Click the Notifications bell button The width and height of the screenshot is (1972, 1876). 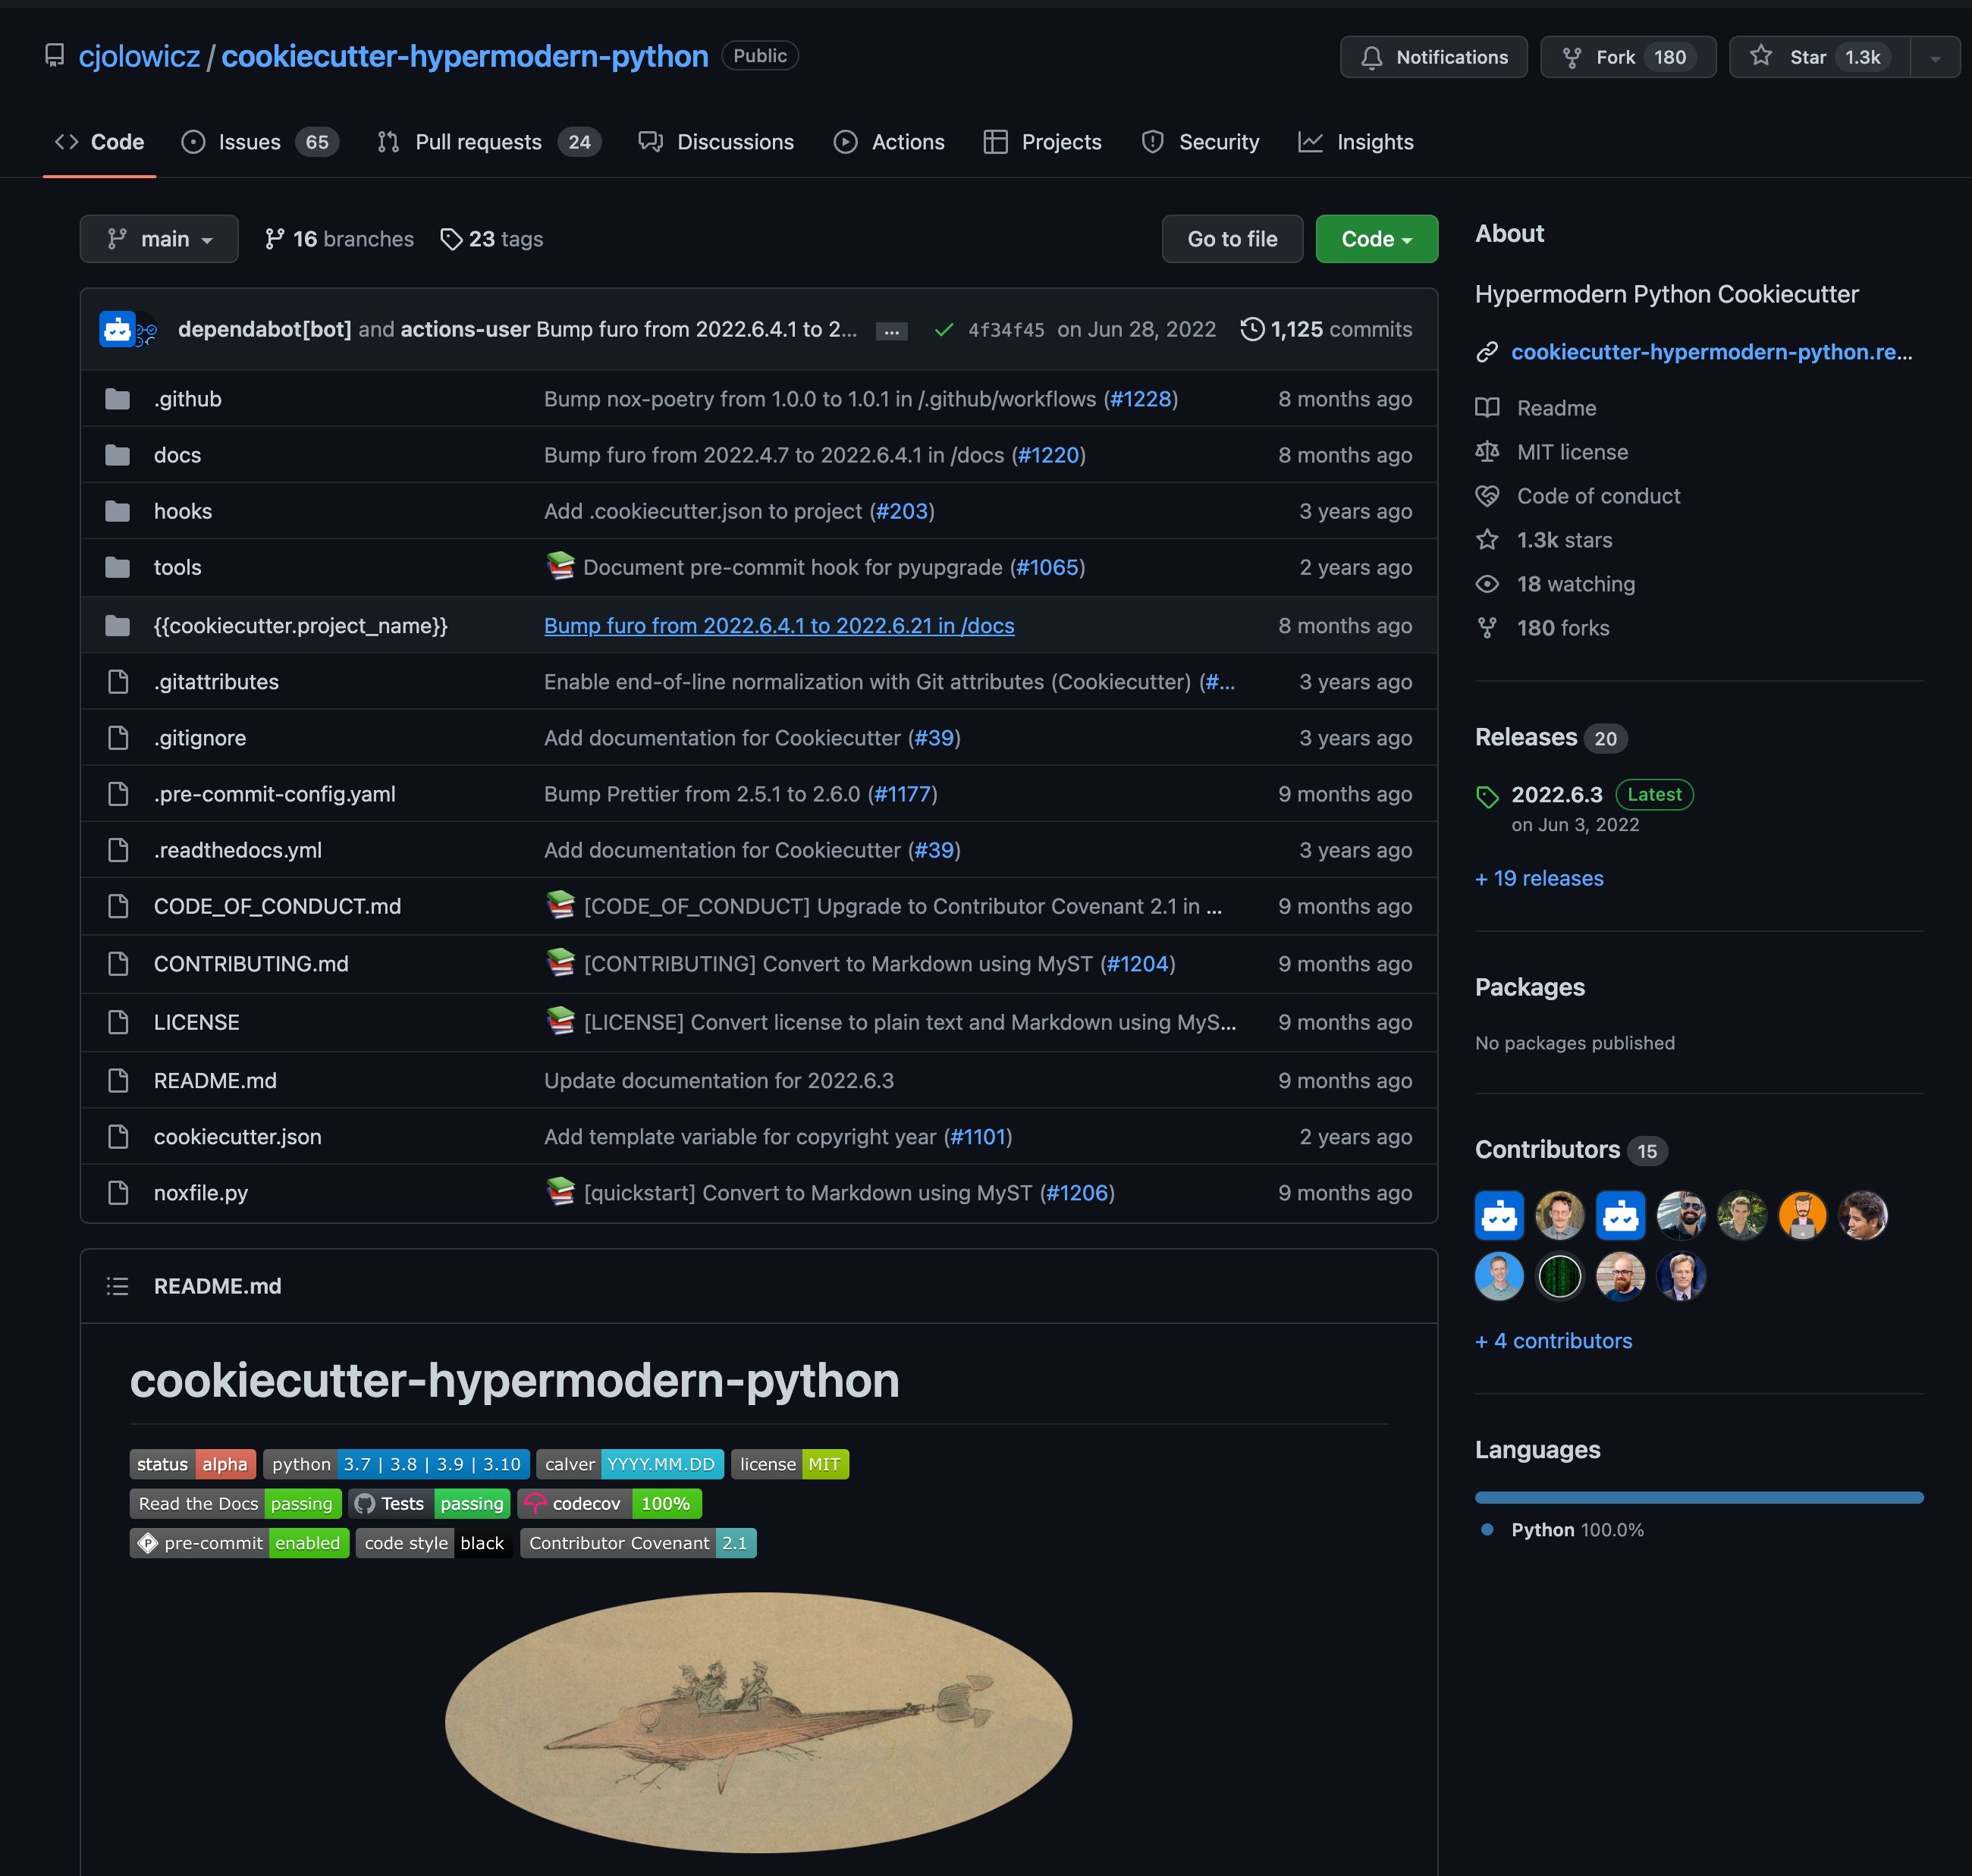click(x=1433, y=57)
